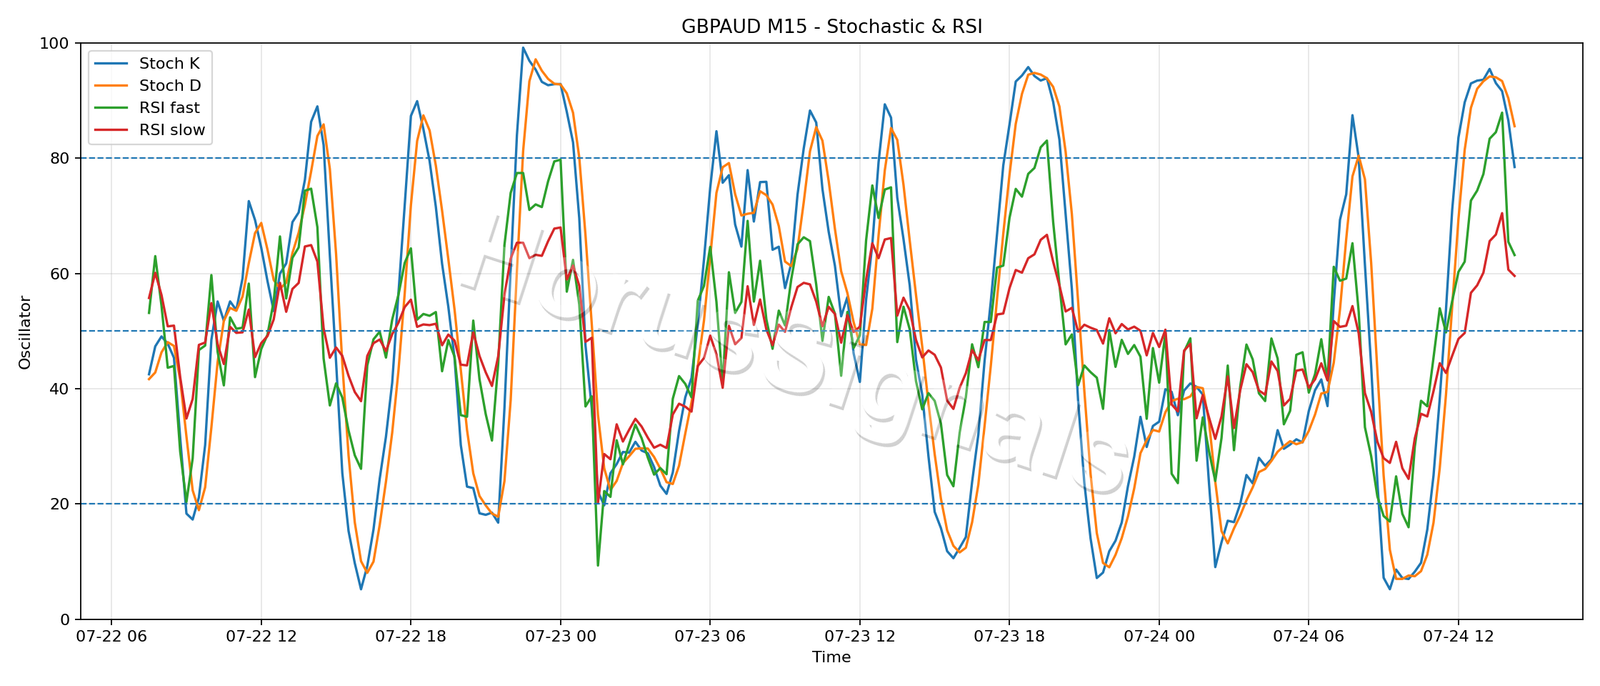
Task: Select the RSI slow legend label
Action: [172, 130]
